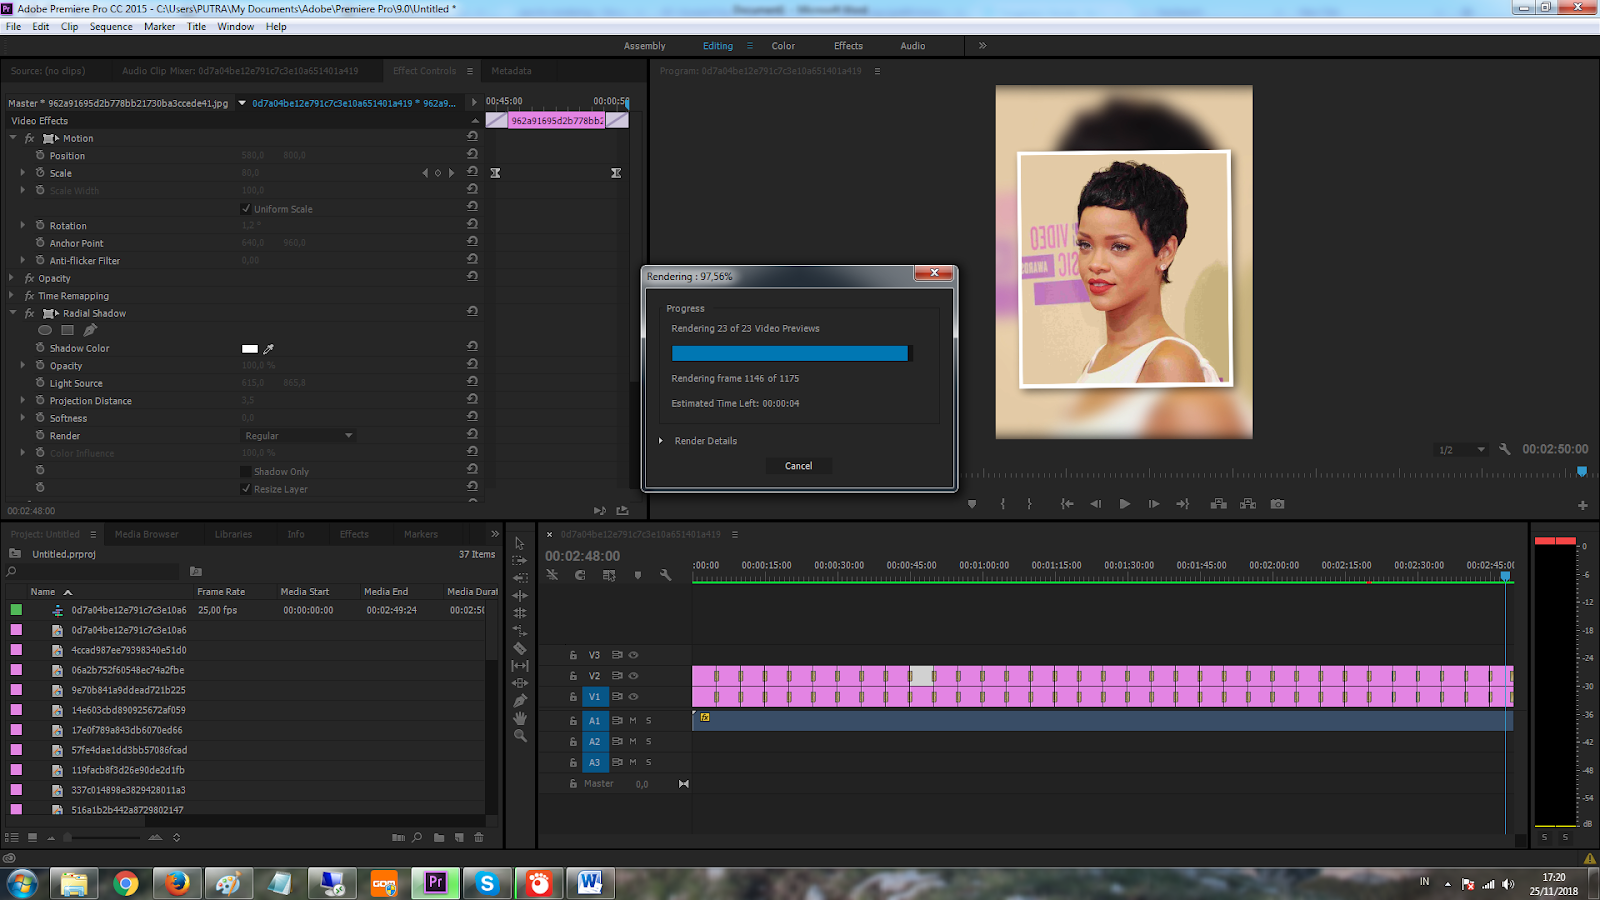Image resolution: width=1600 pixels, height=900 pixels.
Task: Click the blue playhead marker above the timeline
Action: tap(1506, 576)
